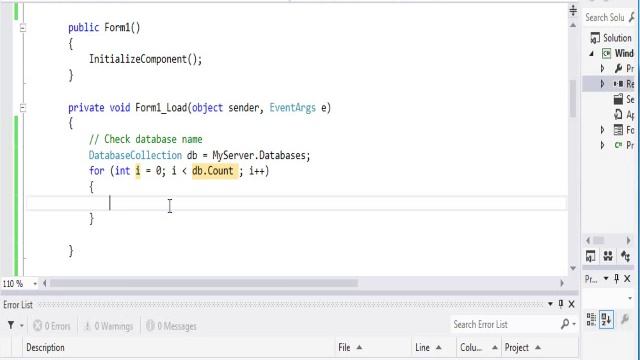This screenshot has height=360, width=640.
Task: Open the Error List filter dropdown
Action: (x=21, y=326)
